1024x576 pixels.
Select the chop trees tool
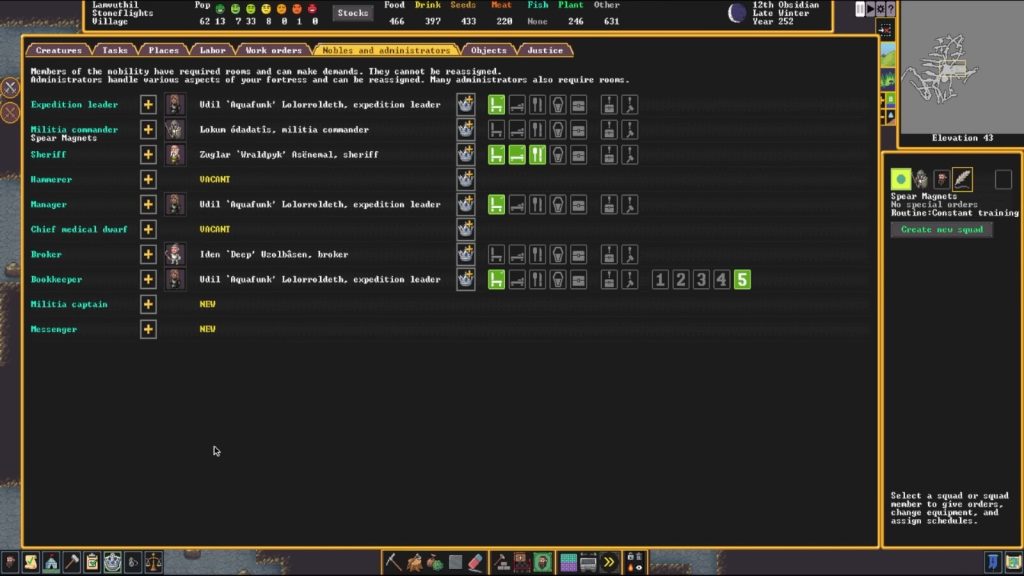click(x=414, y=562)
